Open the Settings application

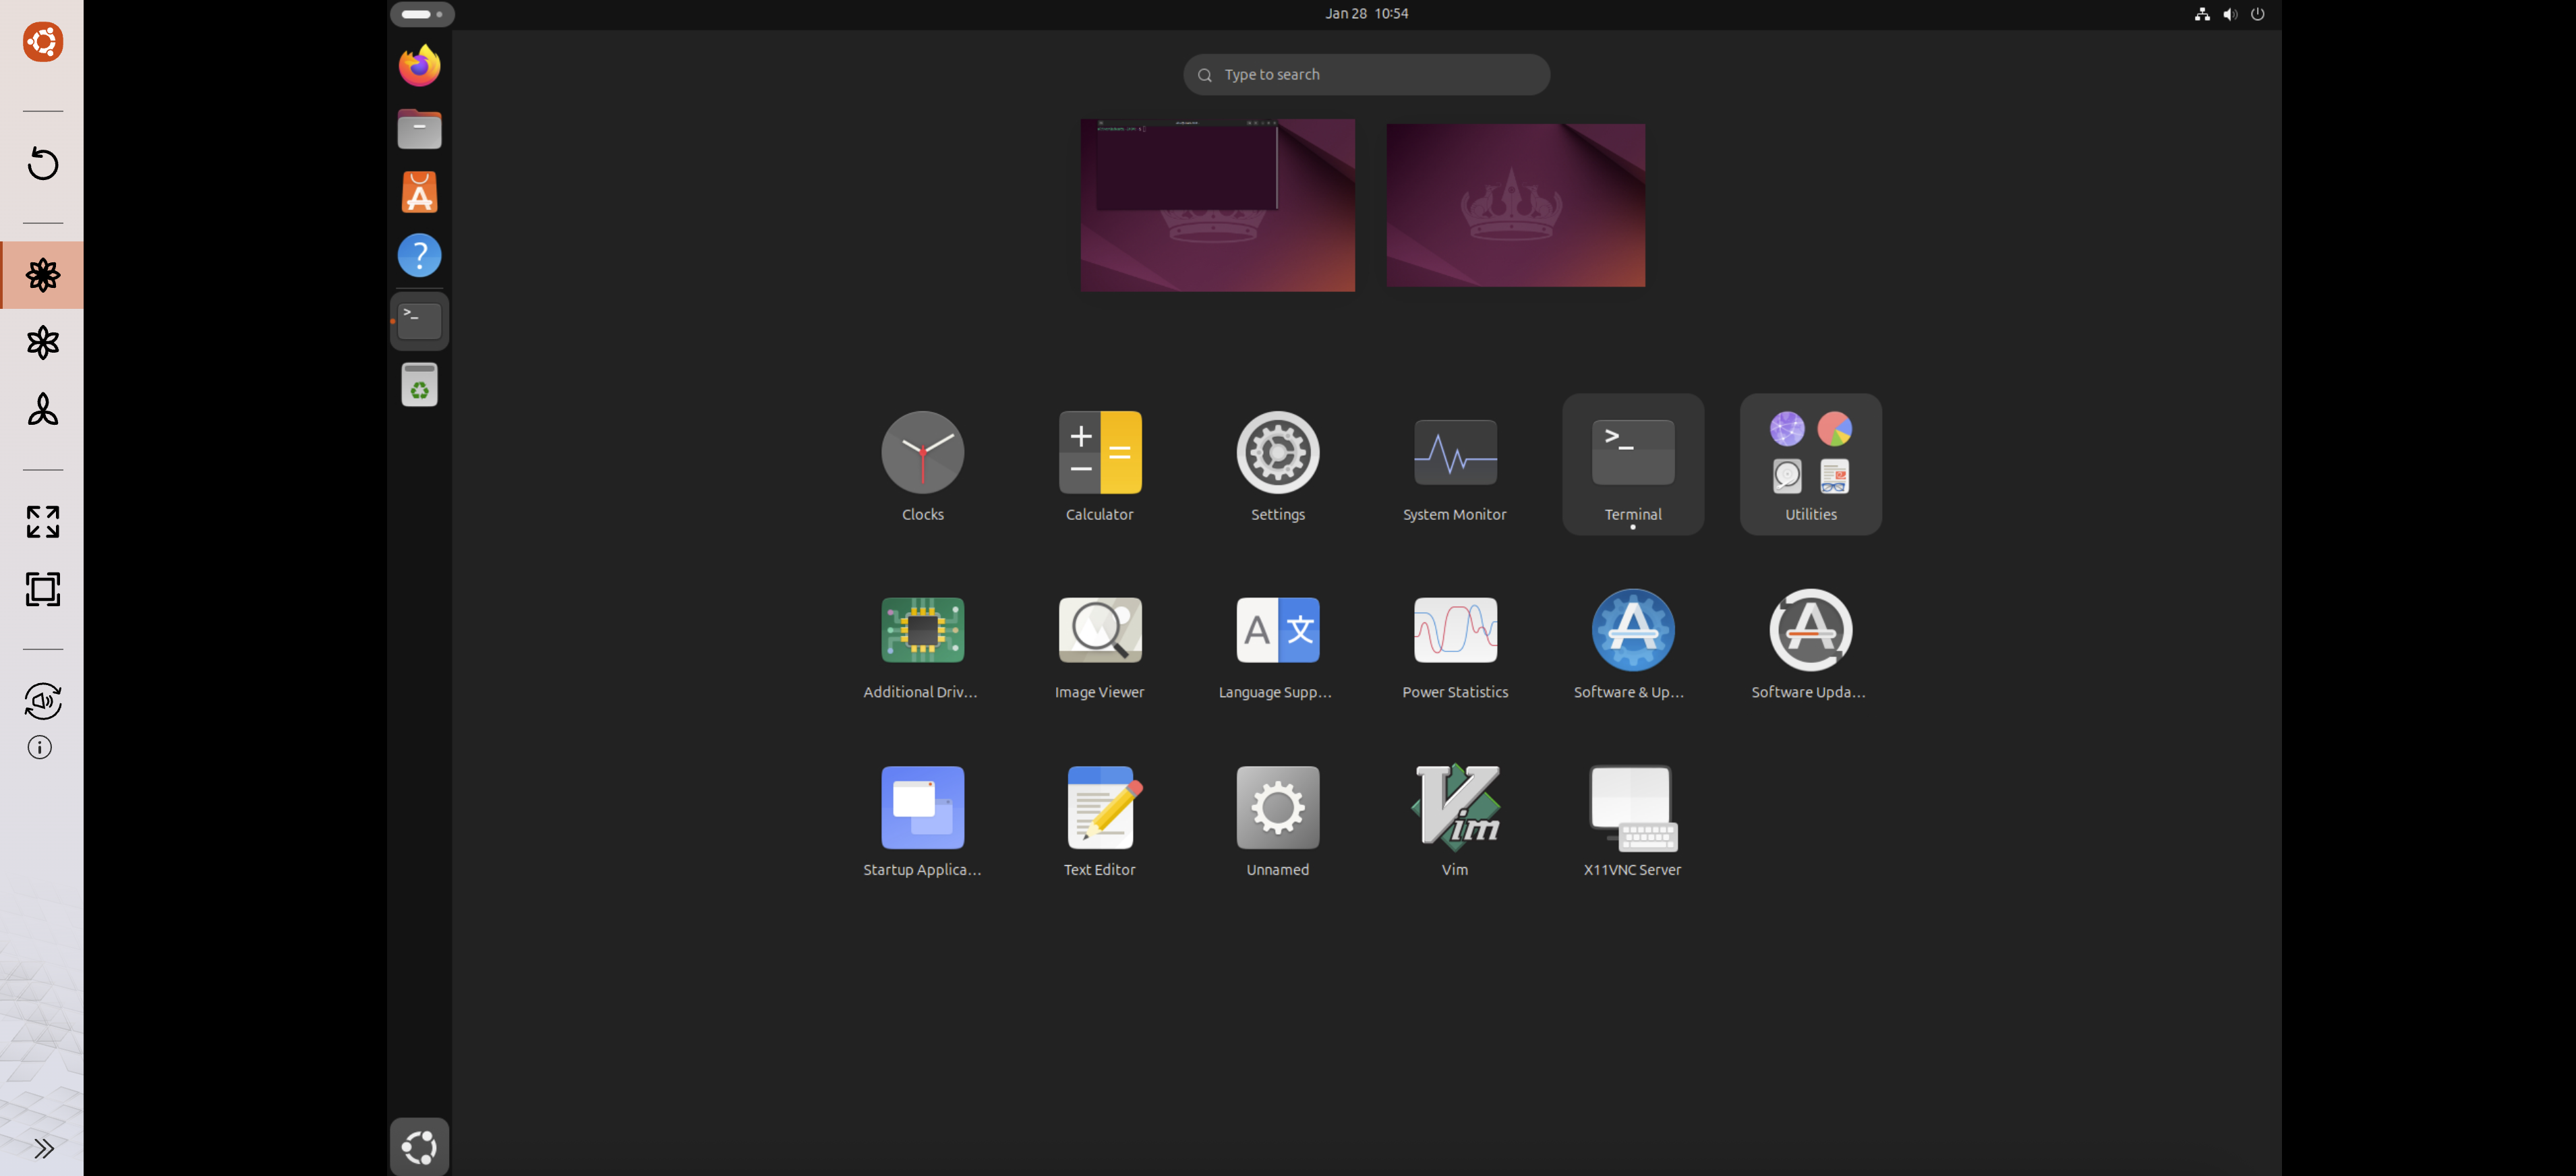pos(1277,452)
